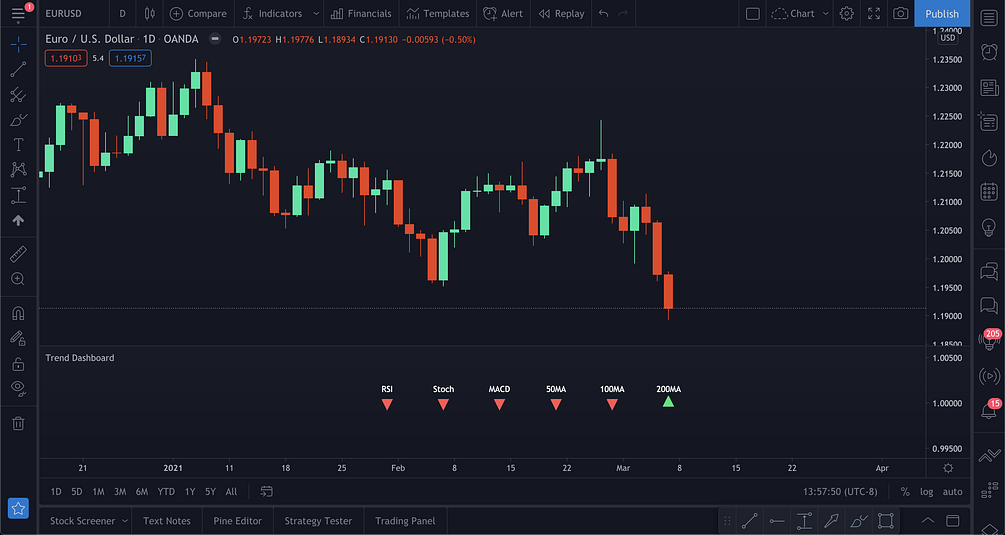
Task: Click the trash icon to remove drawings
Action: (x=18, y=423)
